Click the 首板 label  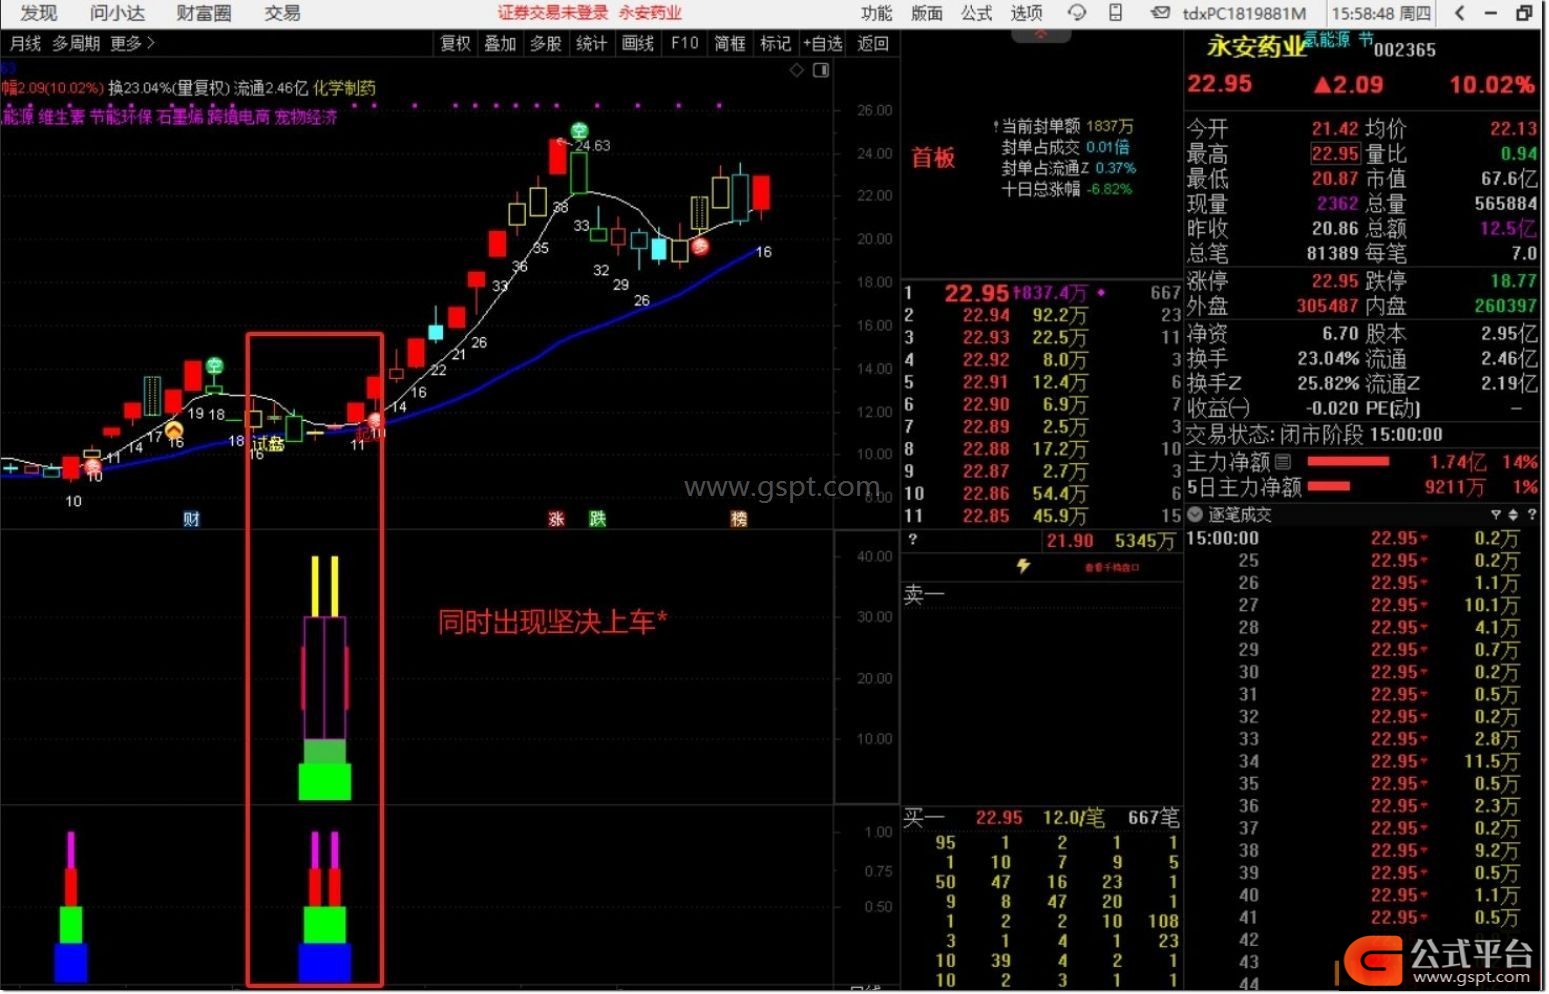tap(933, 158)
